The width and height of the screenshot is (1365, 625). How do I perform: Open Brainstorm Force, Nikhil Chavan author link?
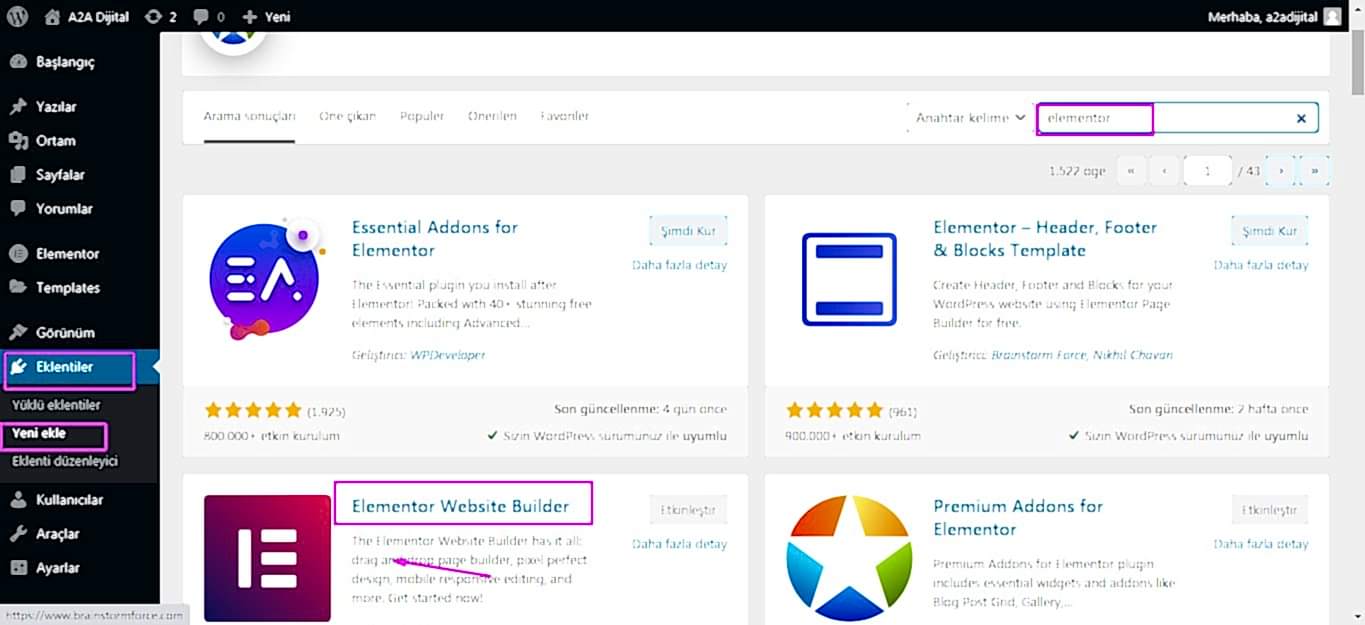1082,355
